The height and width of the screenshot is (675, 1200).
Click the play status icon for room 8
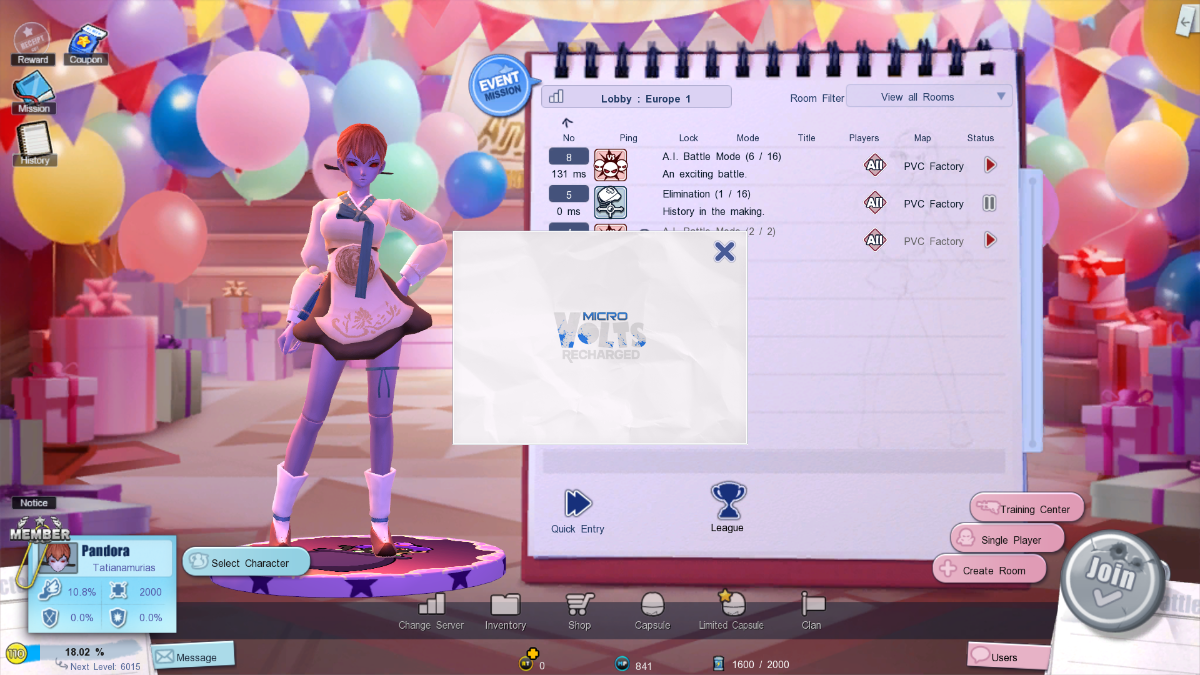coord(990,165)
